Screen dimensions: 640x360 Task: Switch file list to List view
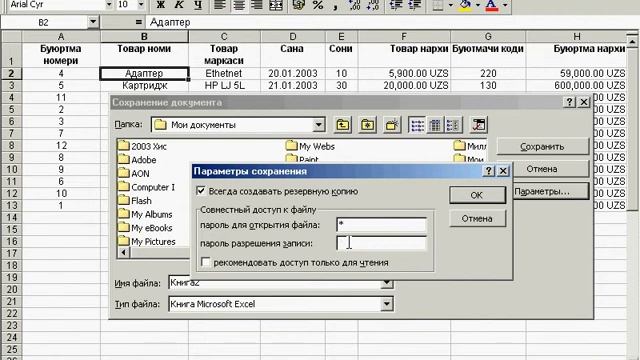pyautogui.click(x=417, y=125)
